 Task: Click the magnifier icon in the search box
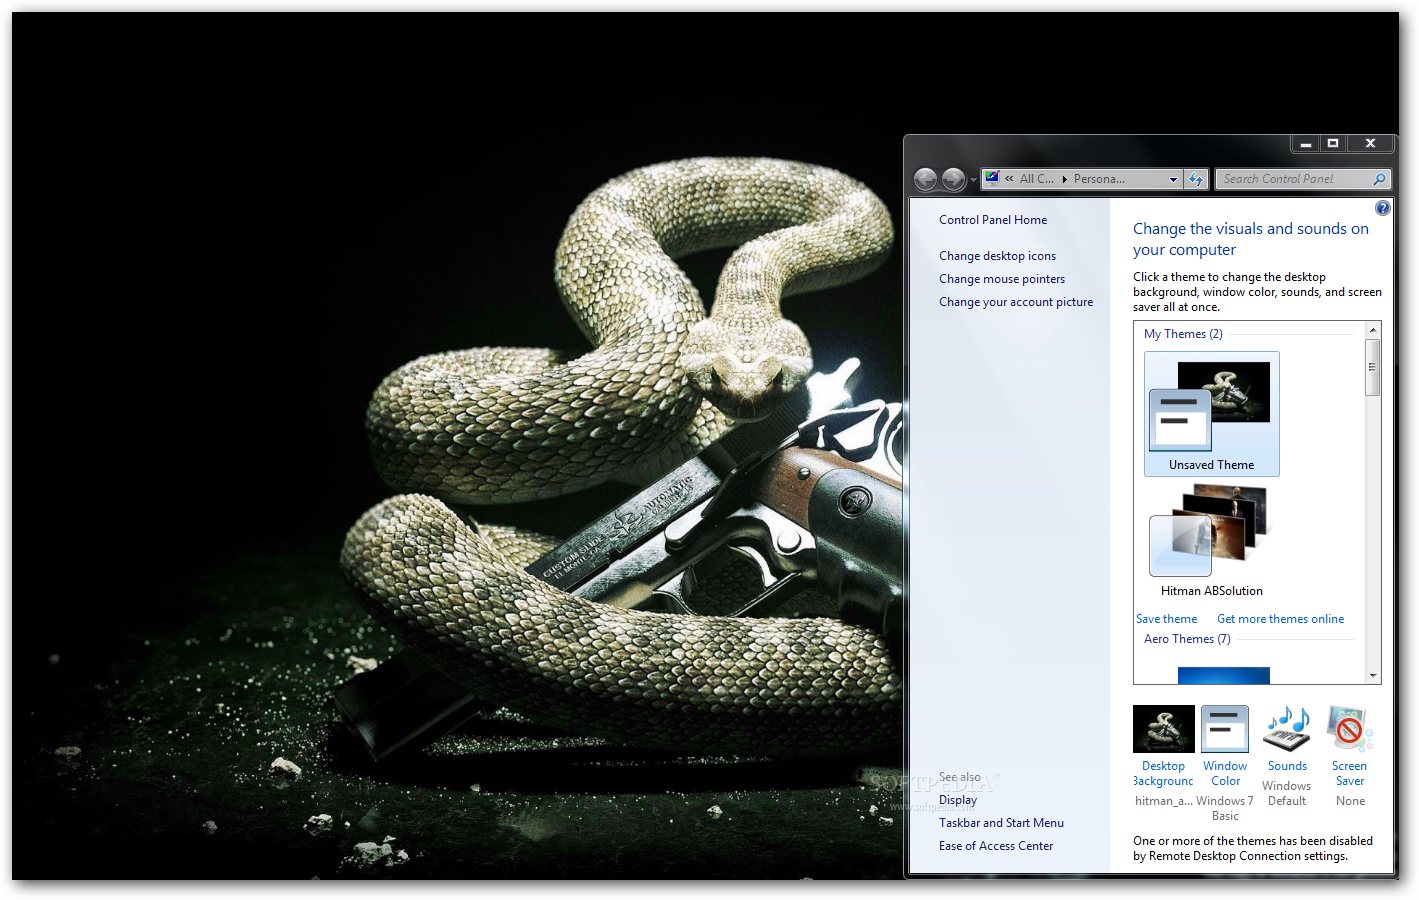coord(1381,179)
